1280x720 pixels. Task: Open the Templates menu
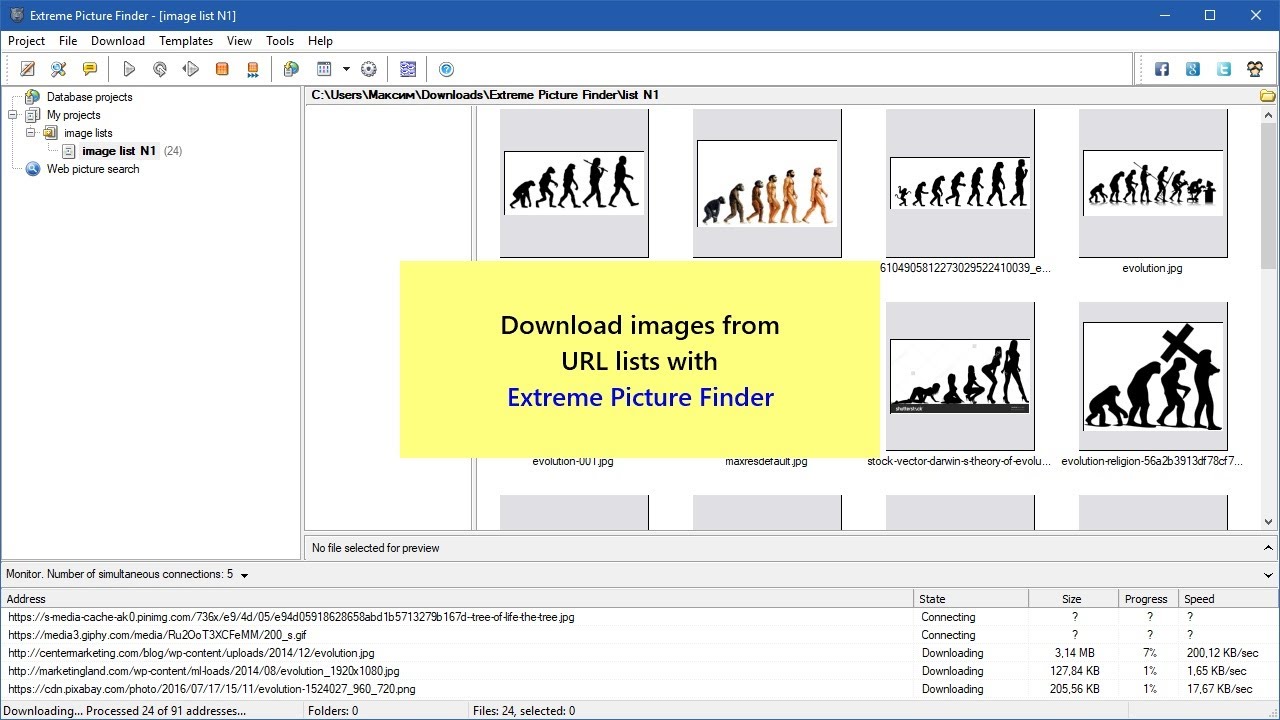[186, 41]
